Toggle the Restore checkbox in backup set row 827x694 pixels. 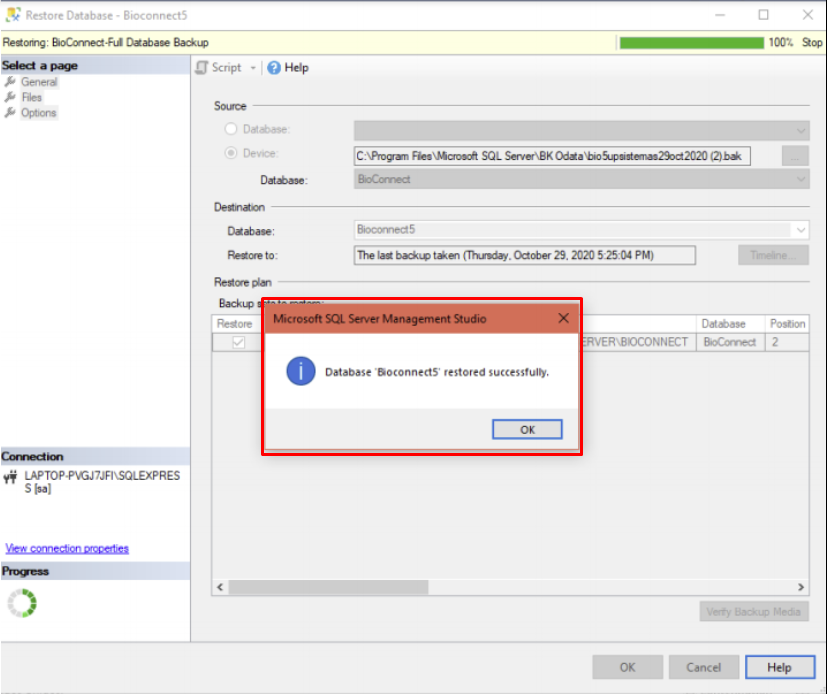click(238, 342)
